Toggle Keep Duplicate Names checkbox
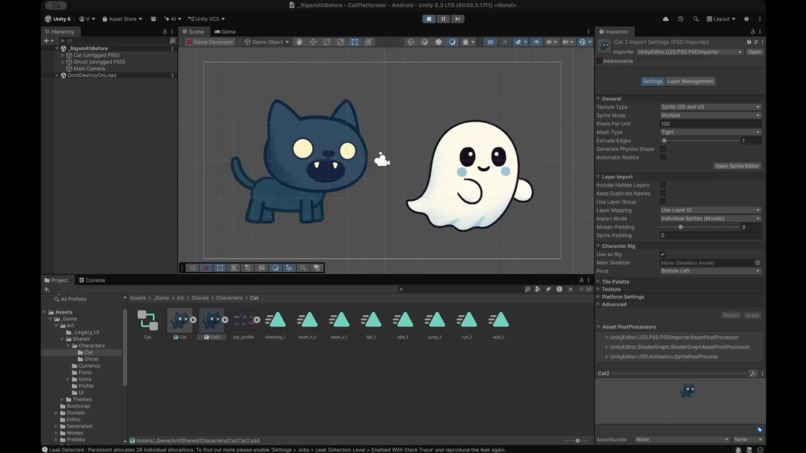This screenshot has height=453, width=806. [663, 193]
